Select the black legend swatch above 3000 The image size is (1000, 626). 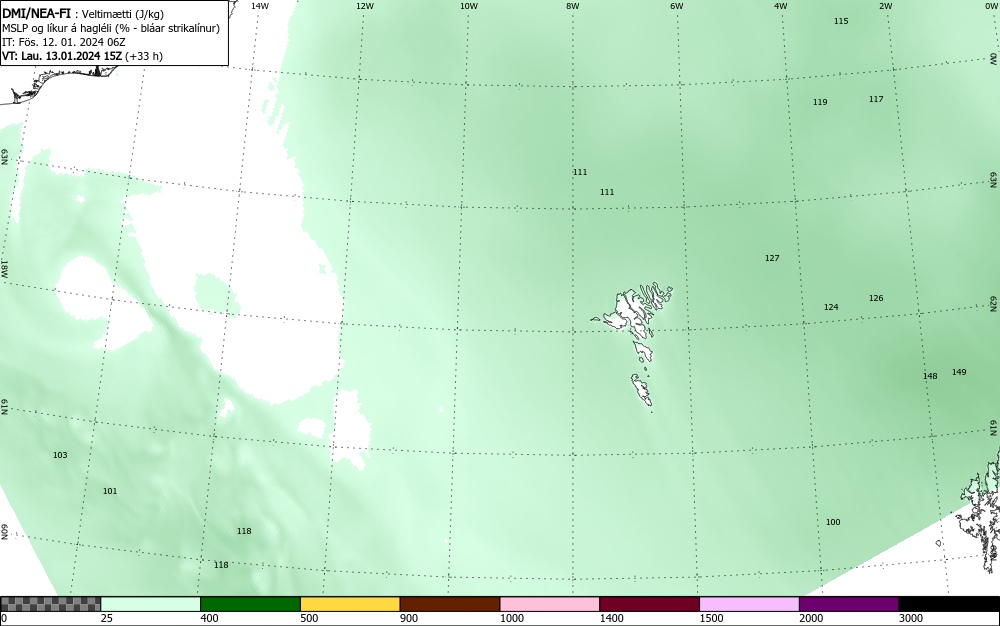click(x=949, y=604)
